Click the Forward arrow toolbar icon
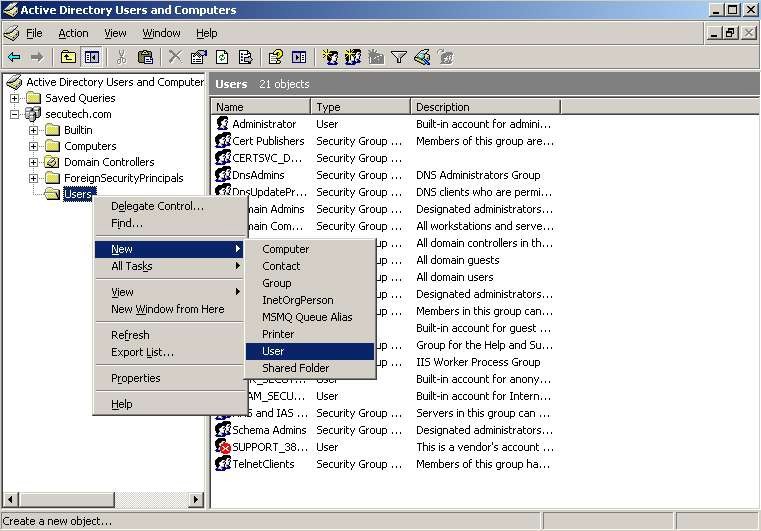 tap(37, 57)
